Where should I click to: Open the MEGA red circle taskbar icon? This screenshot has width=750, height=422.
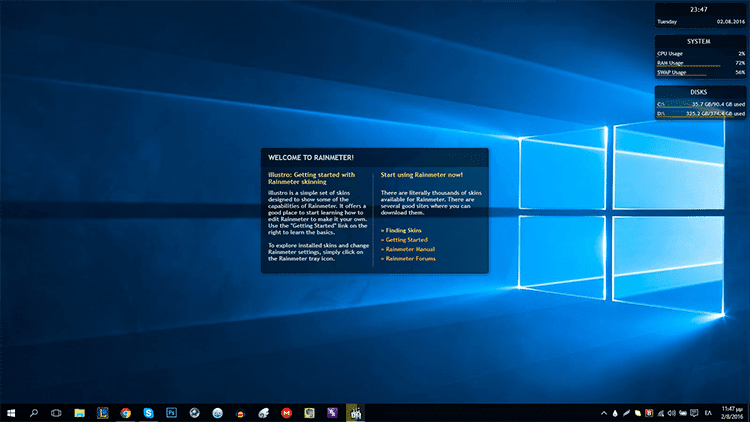(x=286, y=413)
